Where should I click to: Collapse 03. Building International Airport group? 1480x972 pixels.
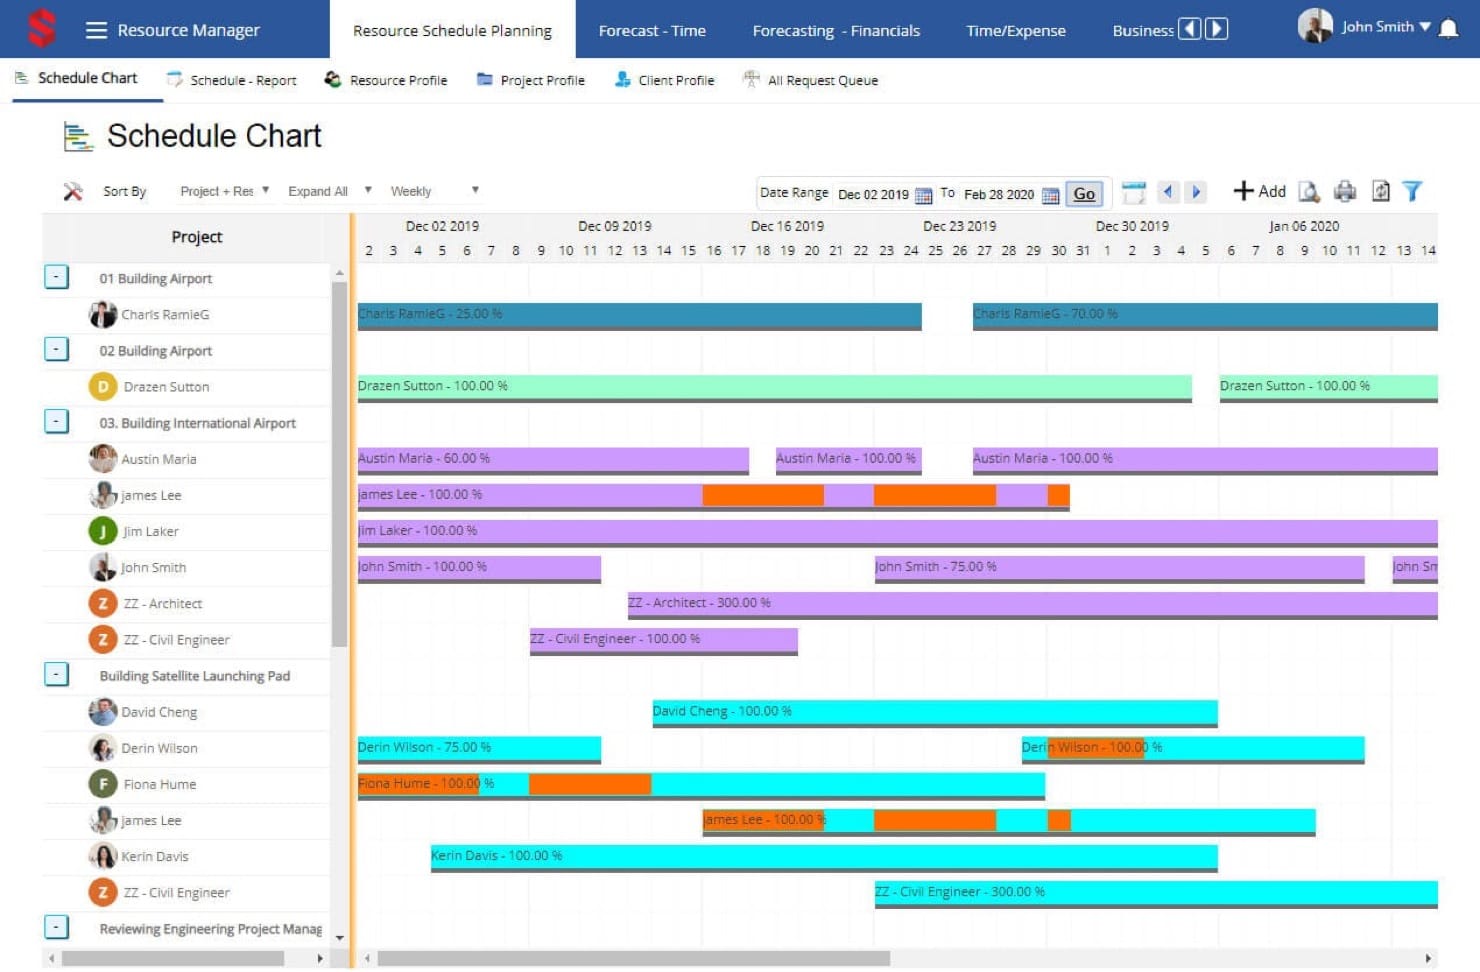(x=57, y=422)
